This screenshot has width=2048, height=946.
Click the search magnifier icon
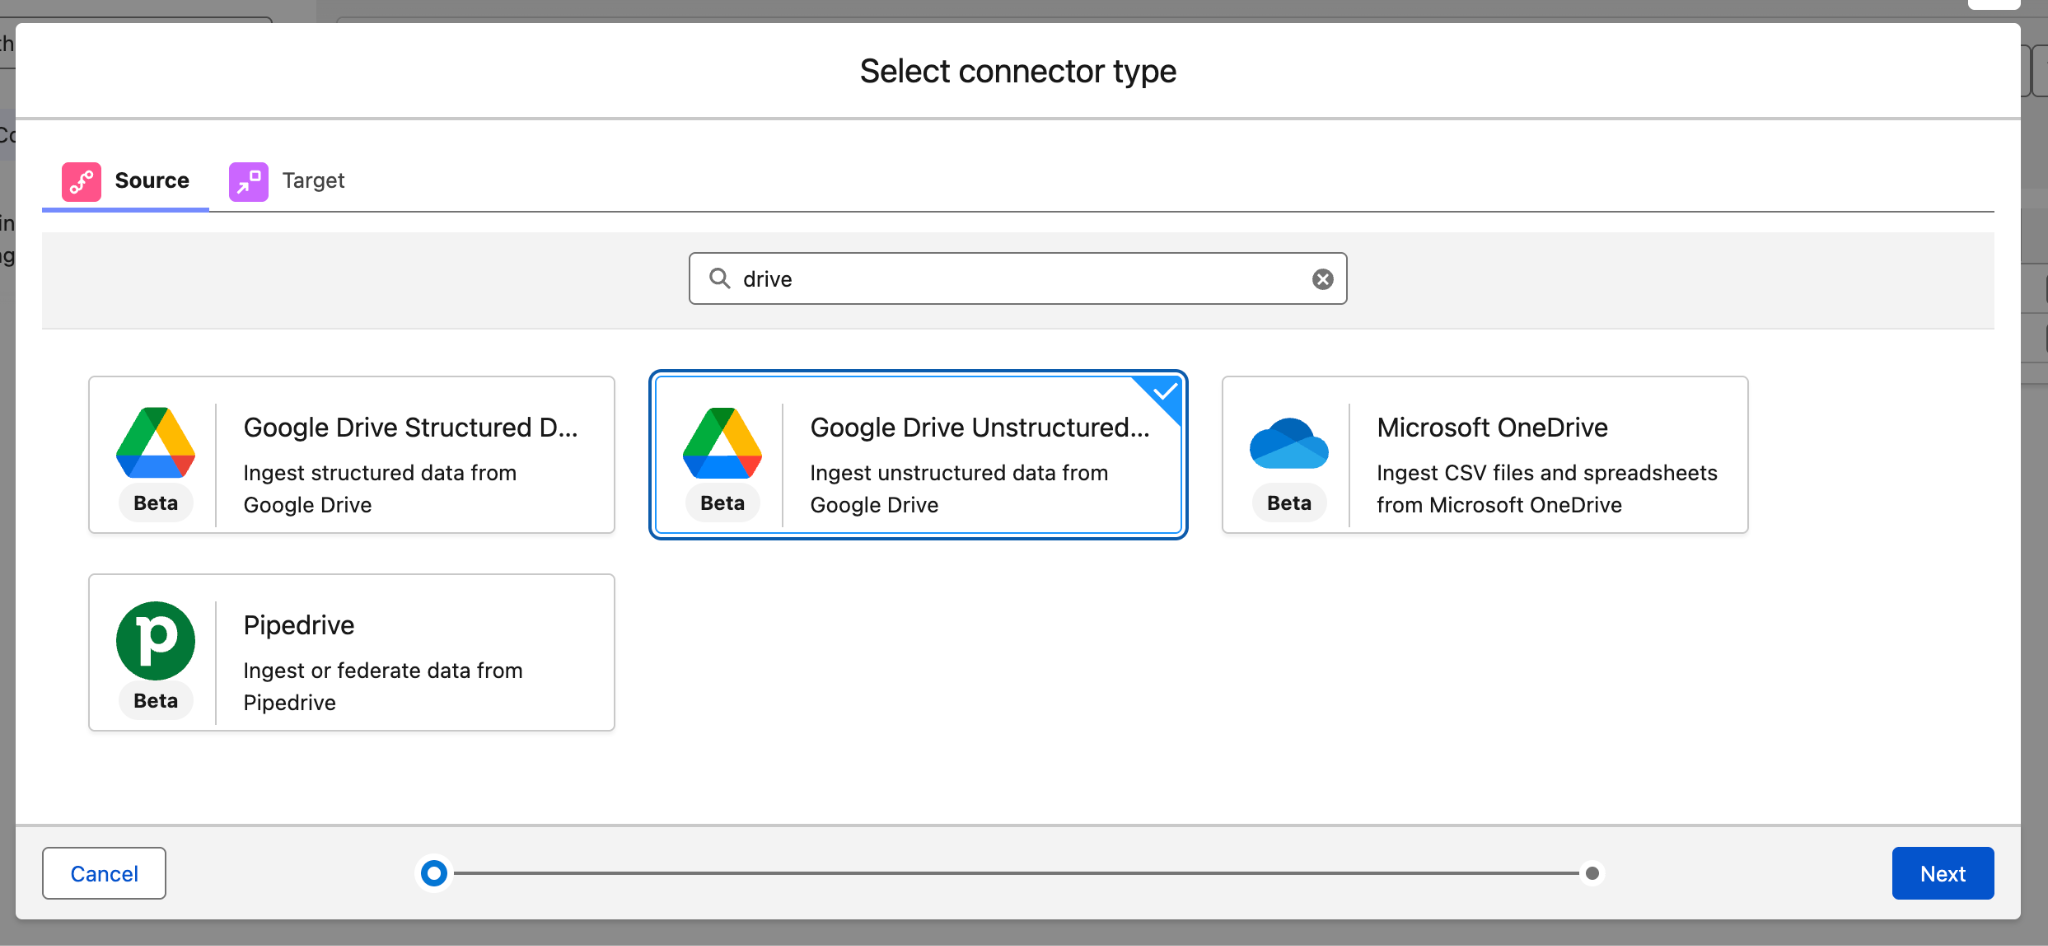coord(719,278)
